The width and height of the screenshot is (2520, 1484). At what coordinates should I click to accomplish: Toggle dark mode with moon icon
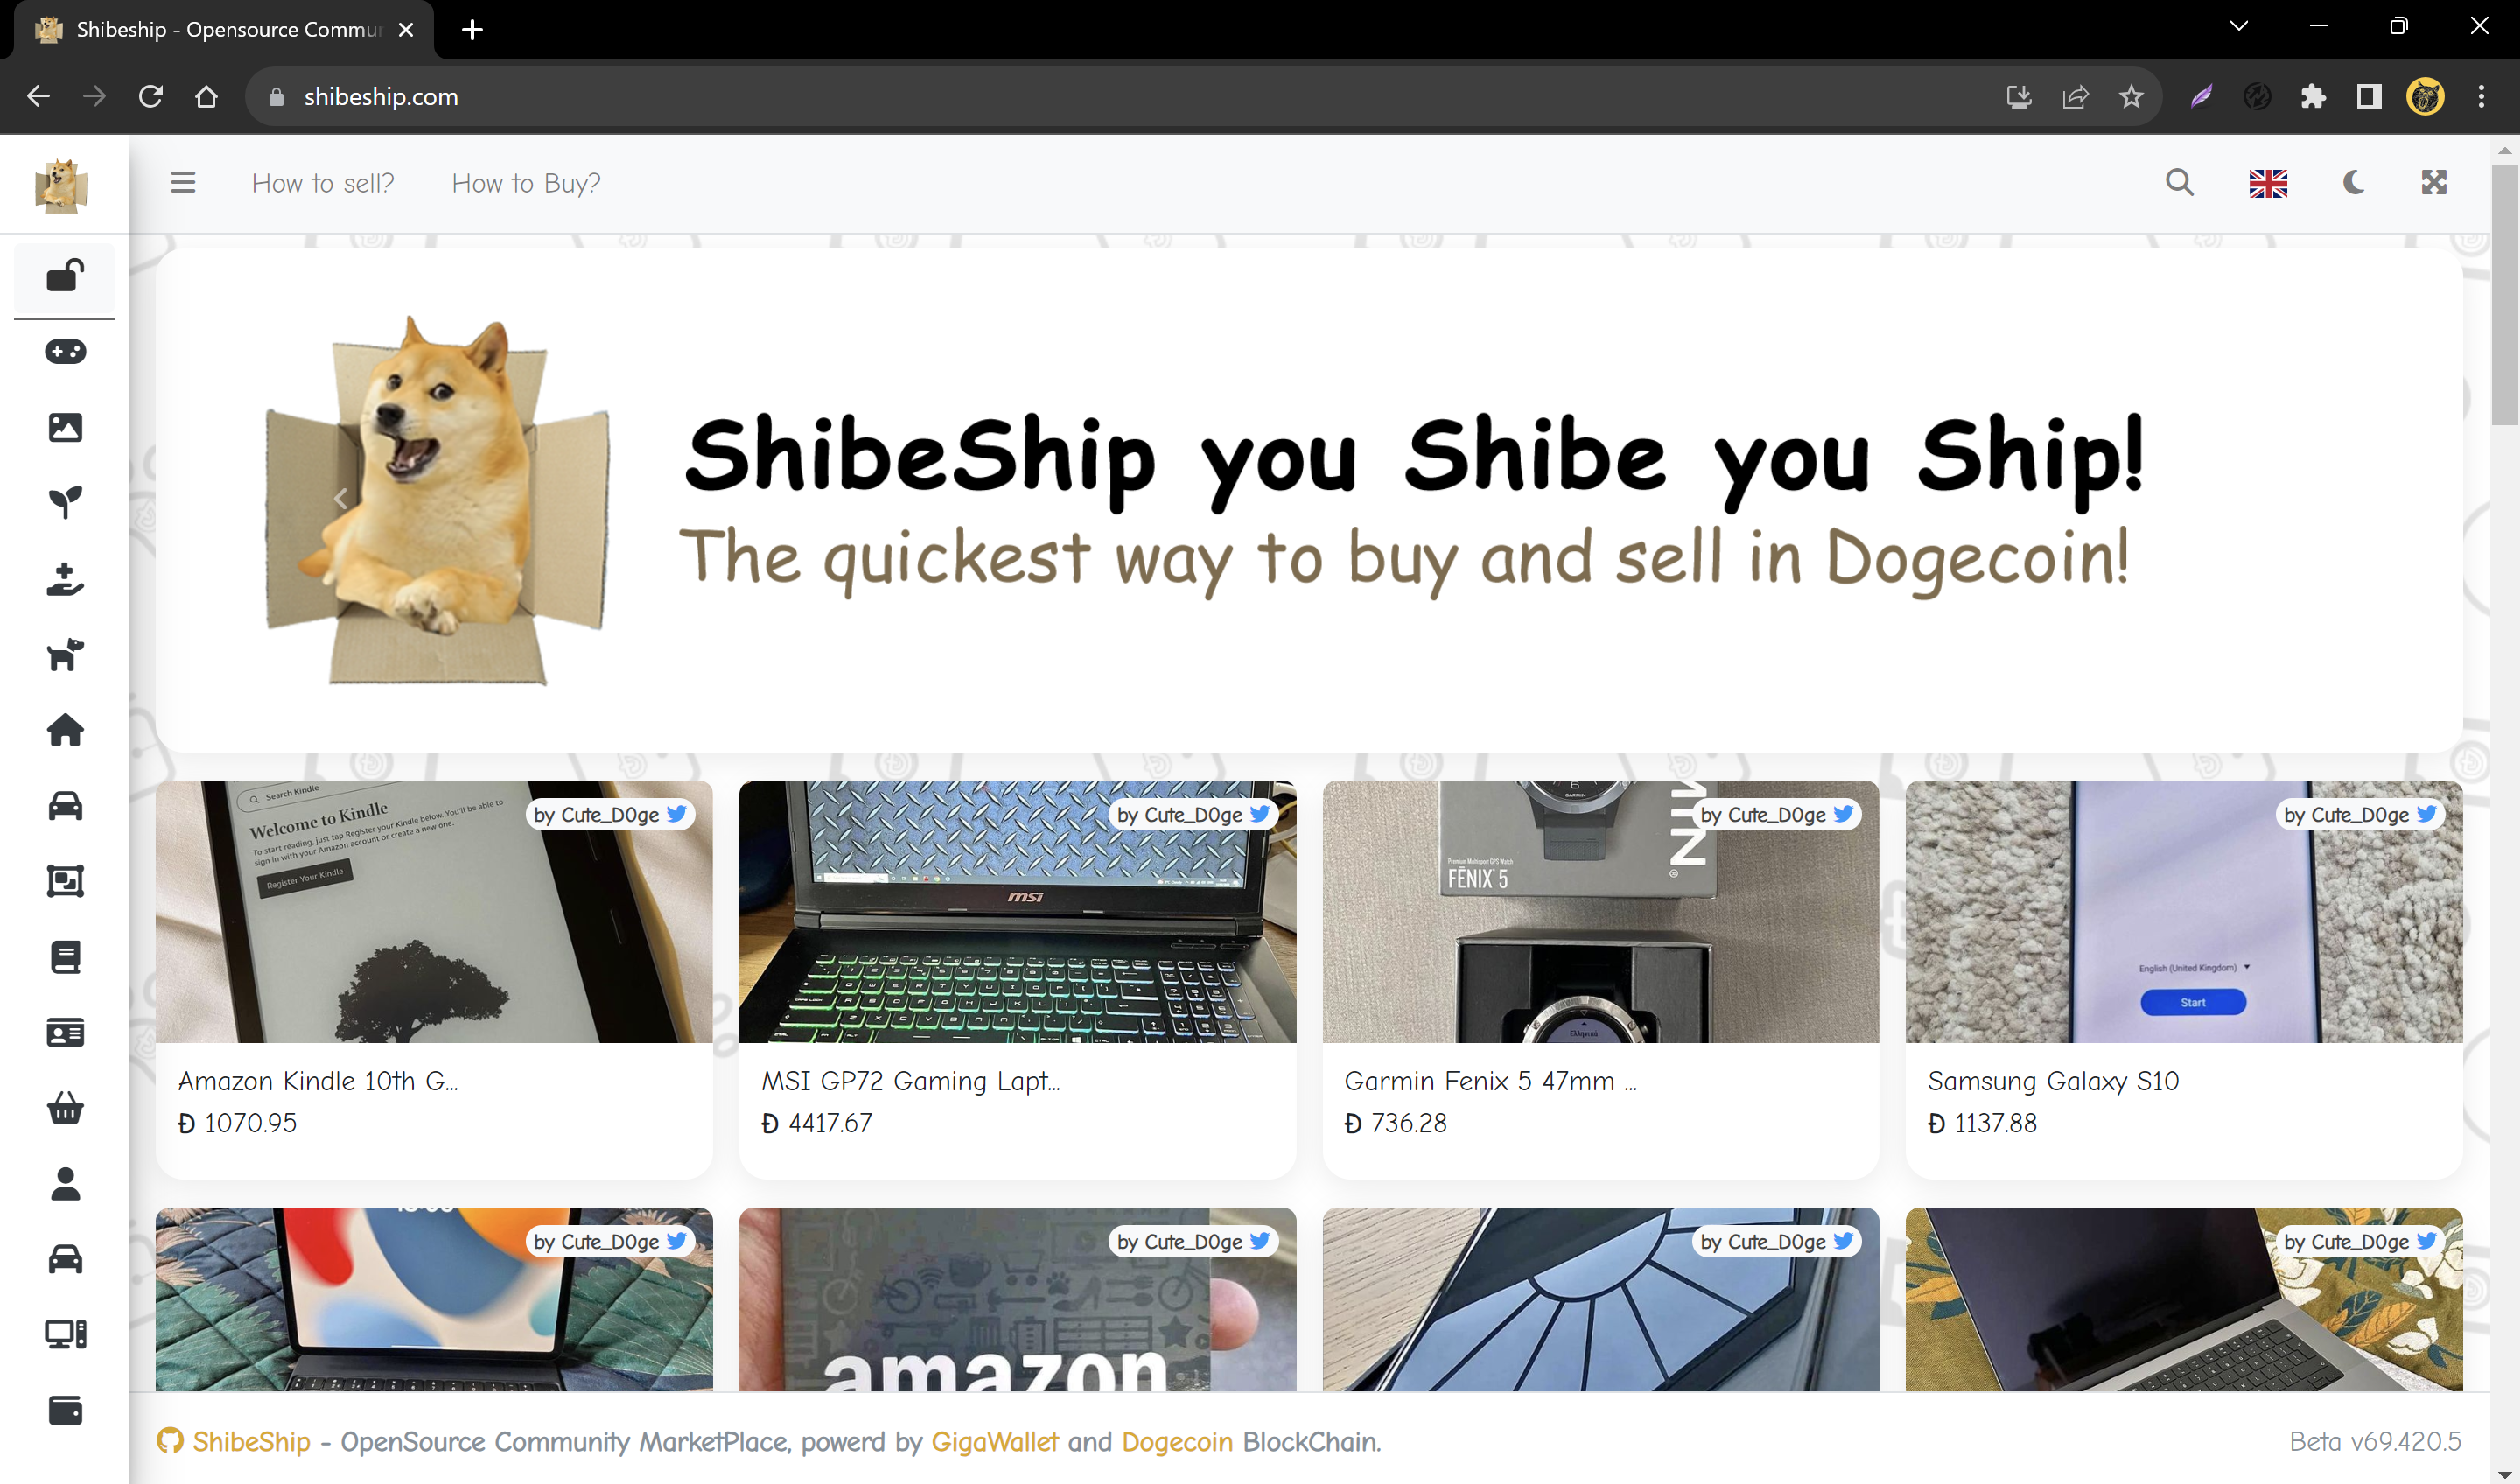2353,183
